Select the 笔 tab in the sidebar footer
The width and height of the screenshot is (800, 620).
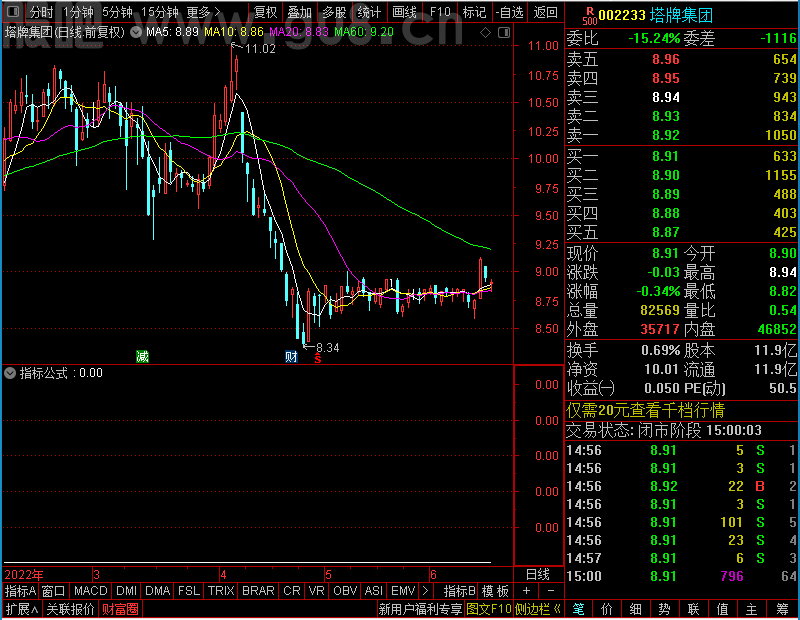click(578, 609)
